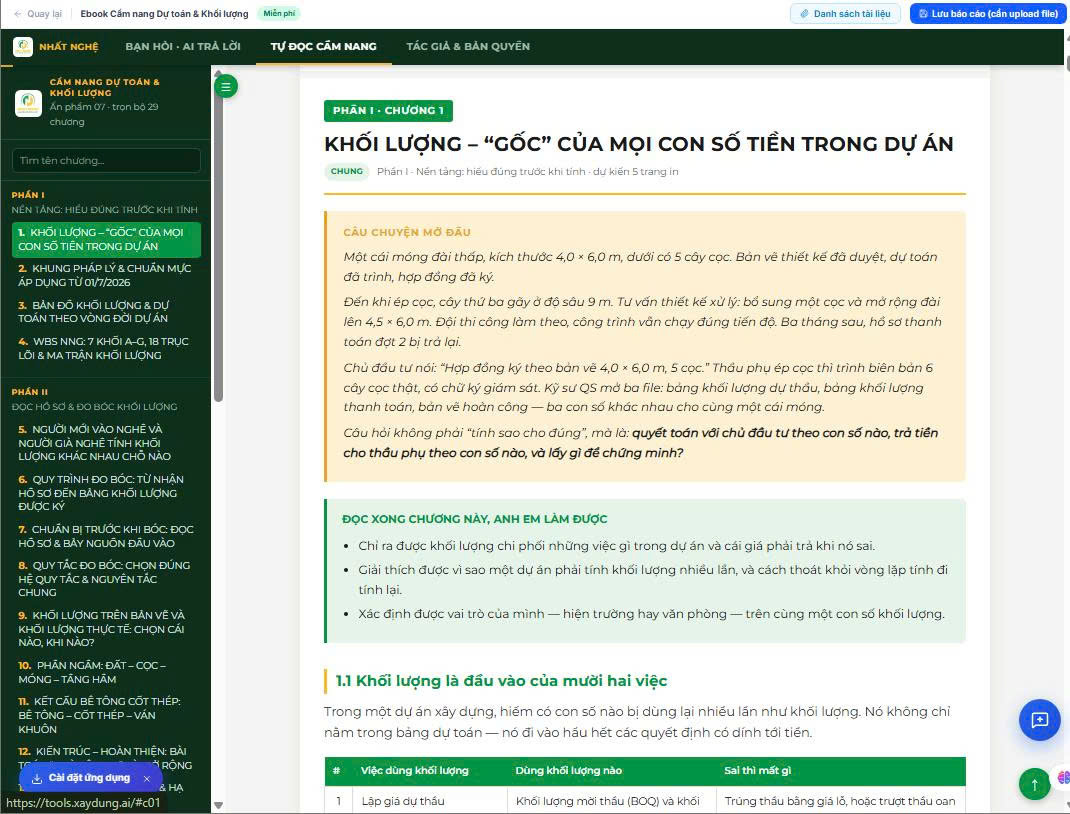Click ĐỌC XONG CHƯƠNG NÀY heading
The height and width of the screenshot is (814, 1070).
pyautogui.click(x=474, y=519)
